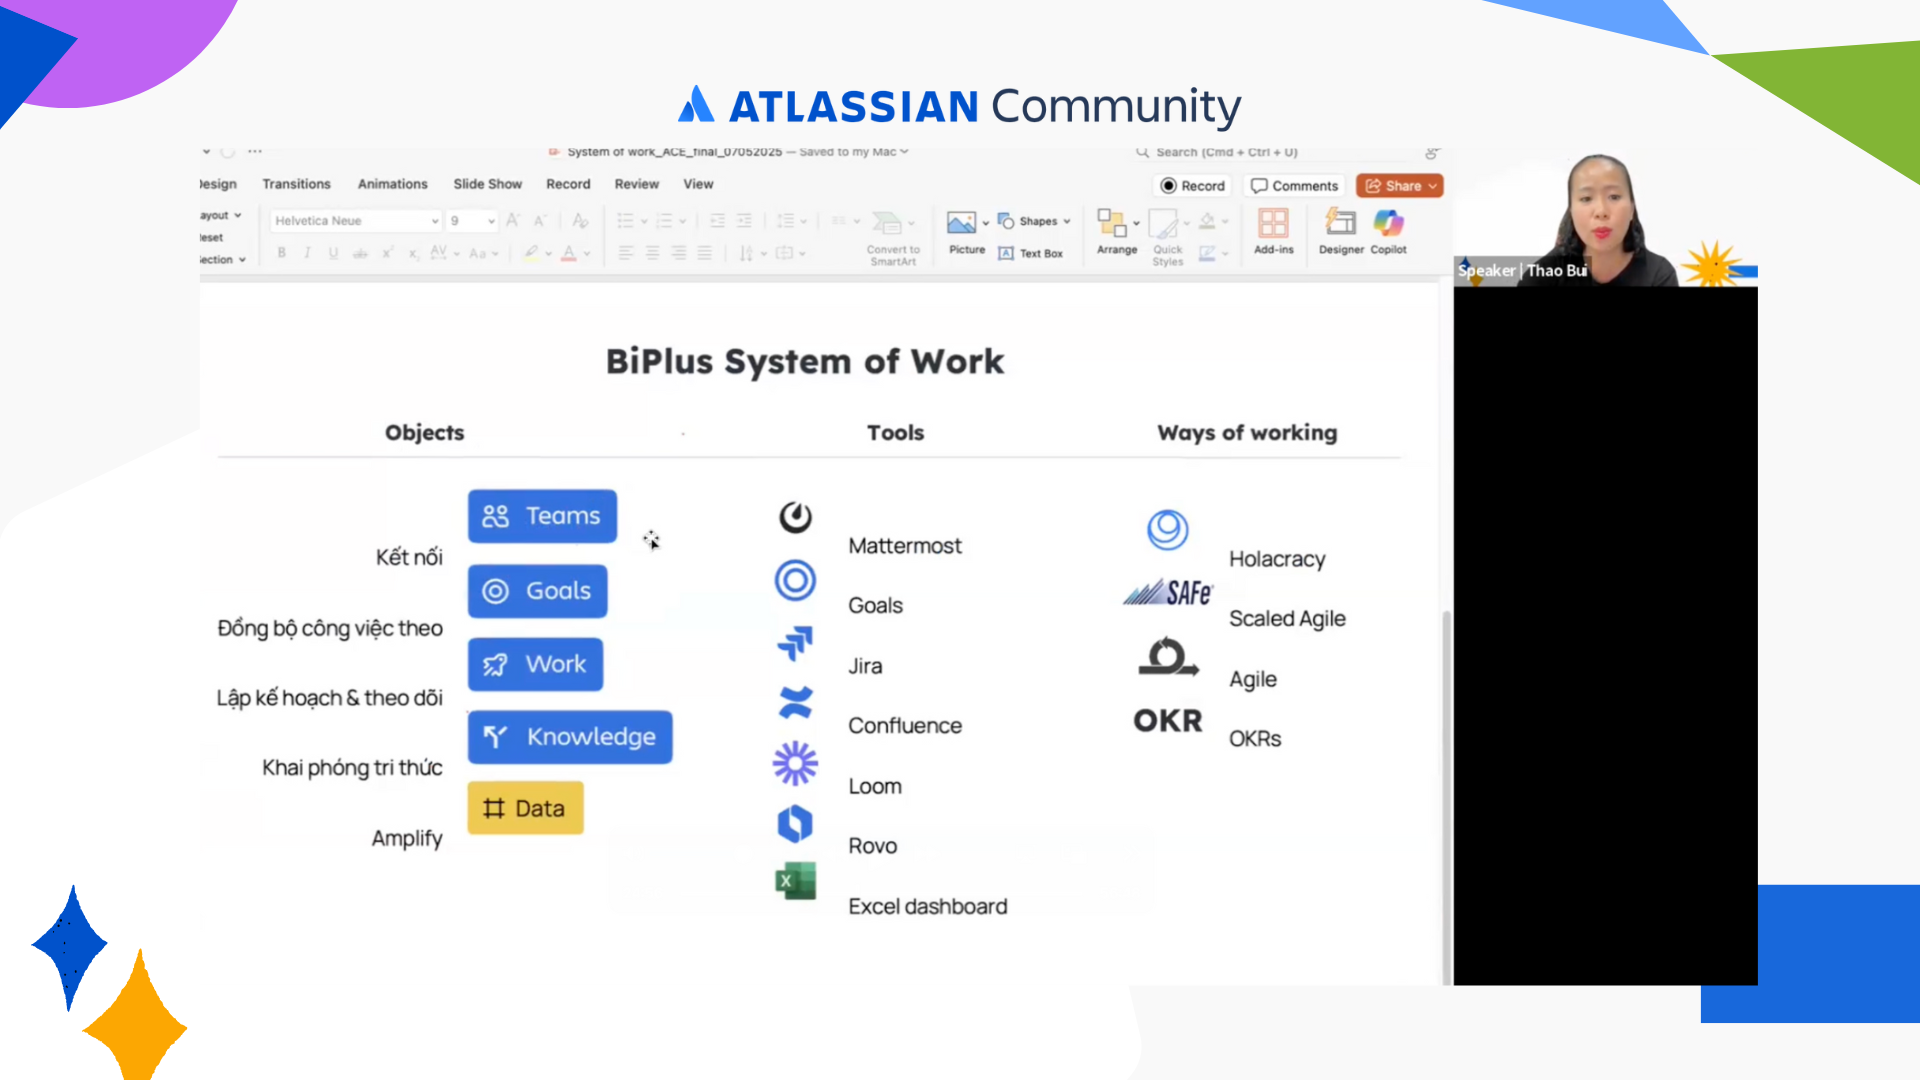Click the Record button with circle icon

pyautogui.click(x=1192, y=186)
